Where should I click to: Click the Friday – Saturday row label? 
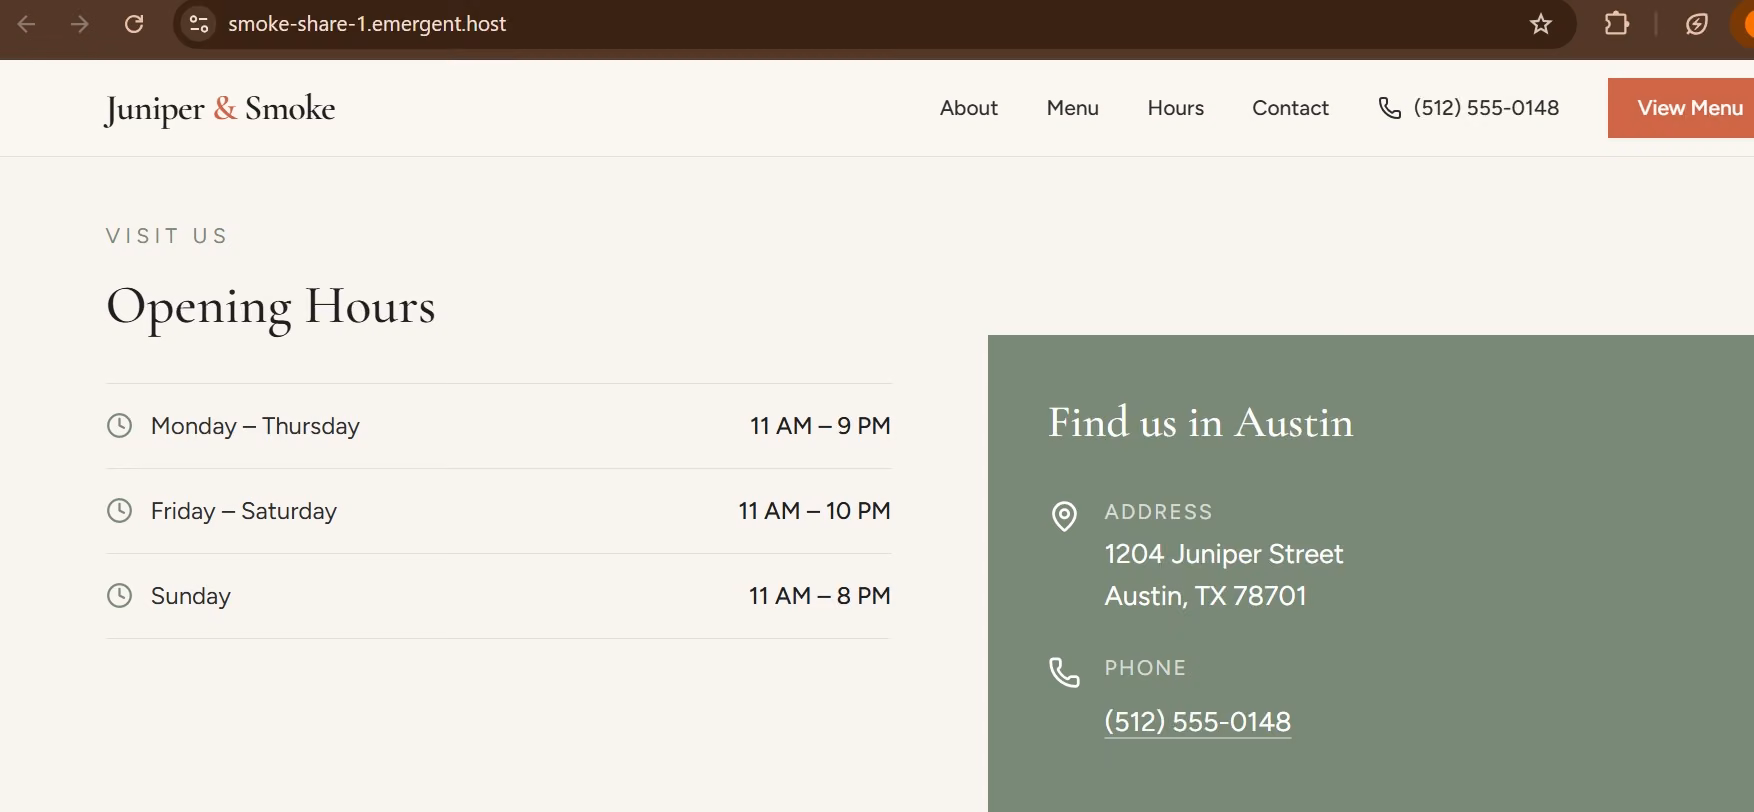244,511
